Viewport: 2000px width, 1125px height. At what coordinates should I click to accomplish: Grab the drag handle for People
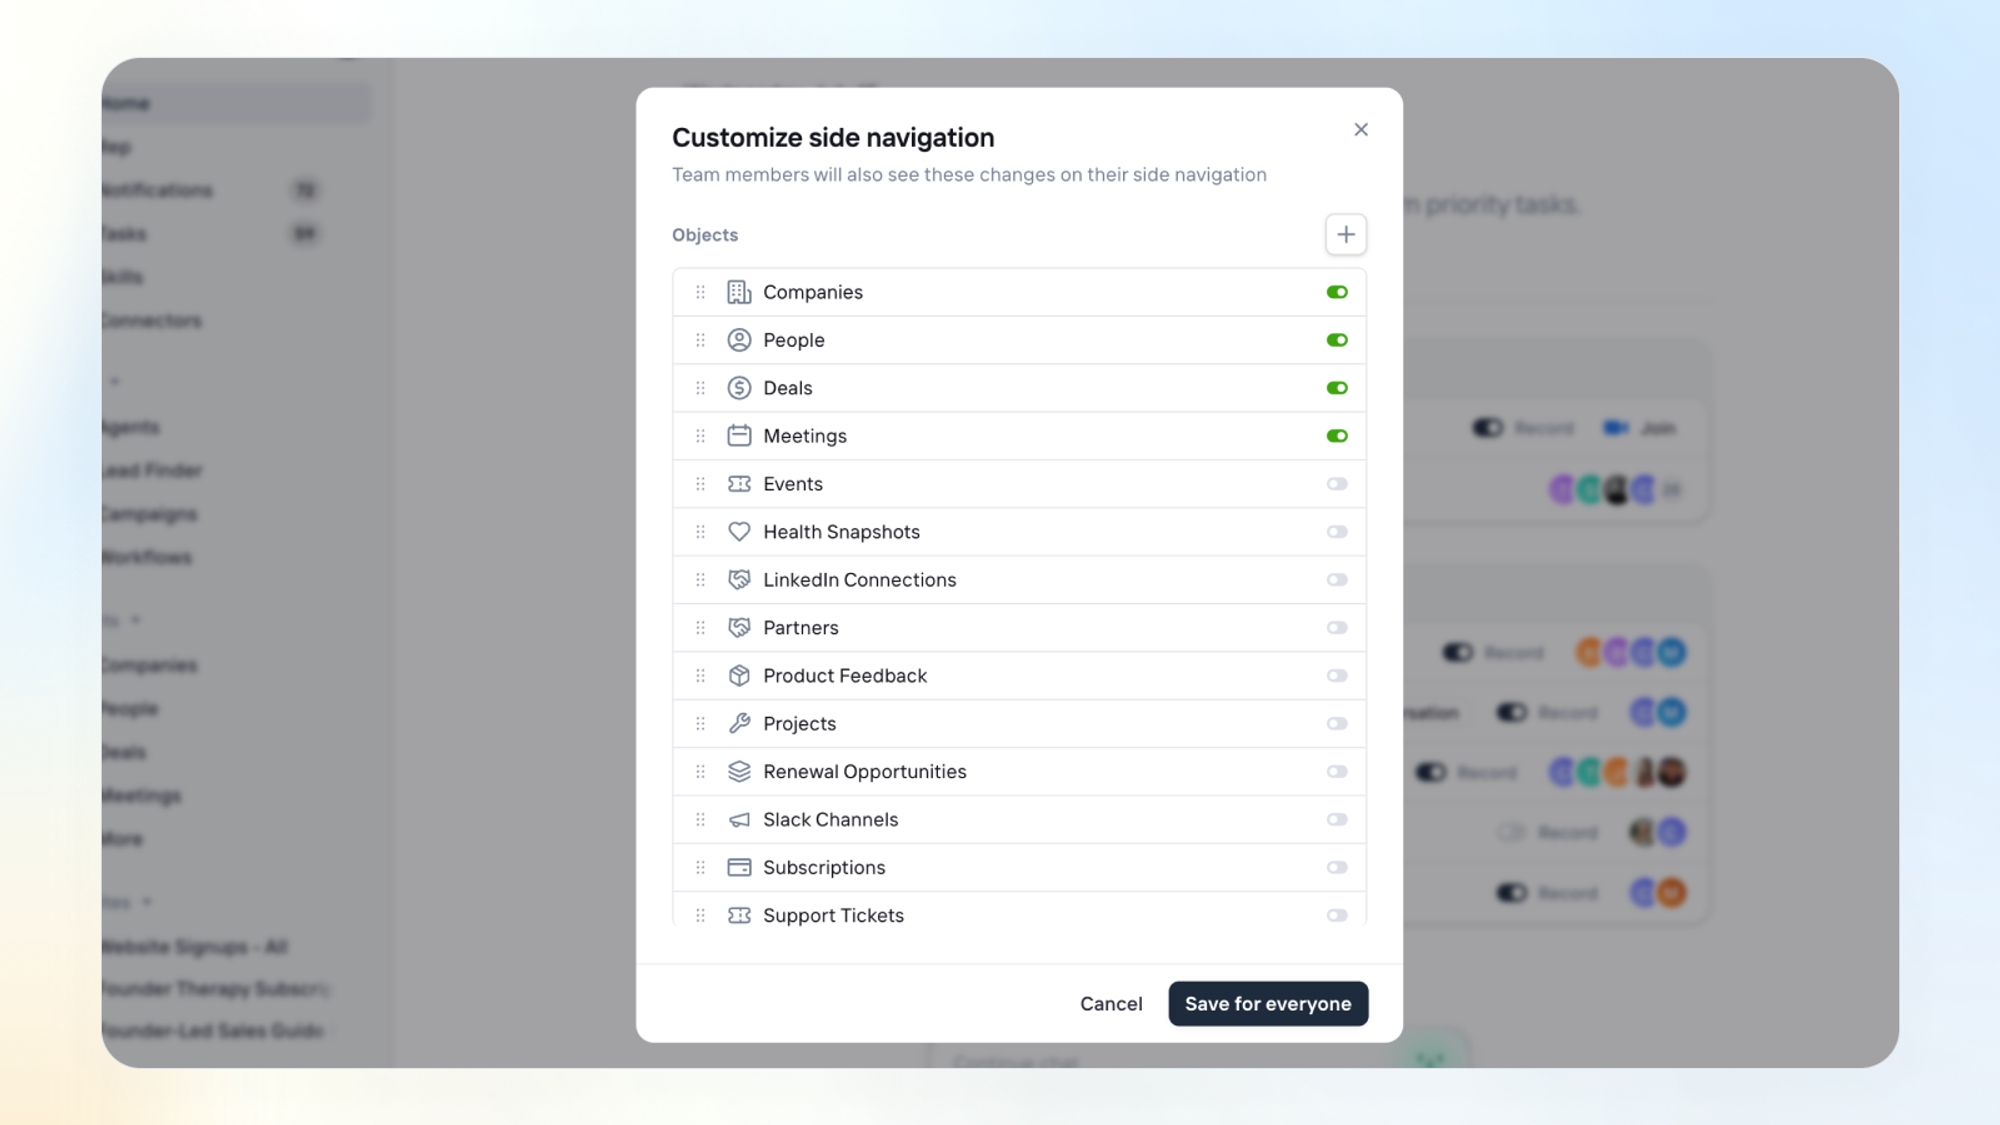pyautogui.click(x=700, y=340)
